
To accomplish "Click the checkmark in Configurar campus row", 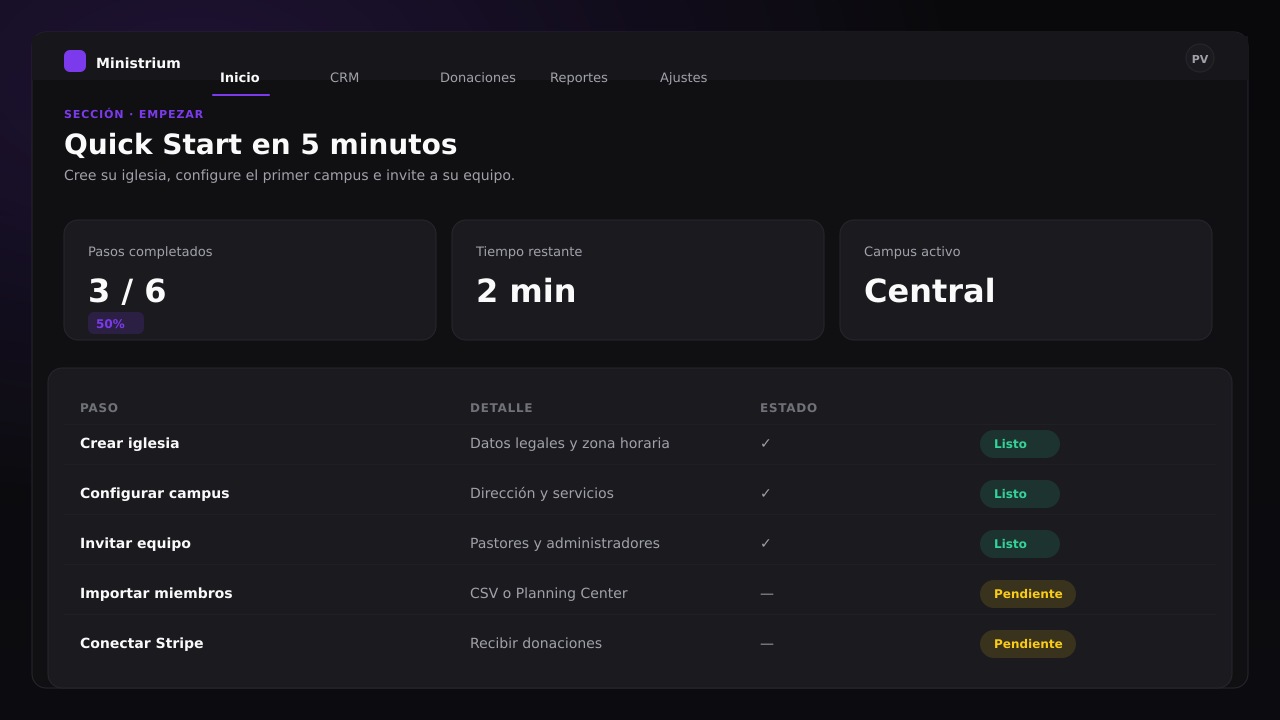I will tap(766, 493).
